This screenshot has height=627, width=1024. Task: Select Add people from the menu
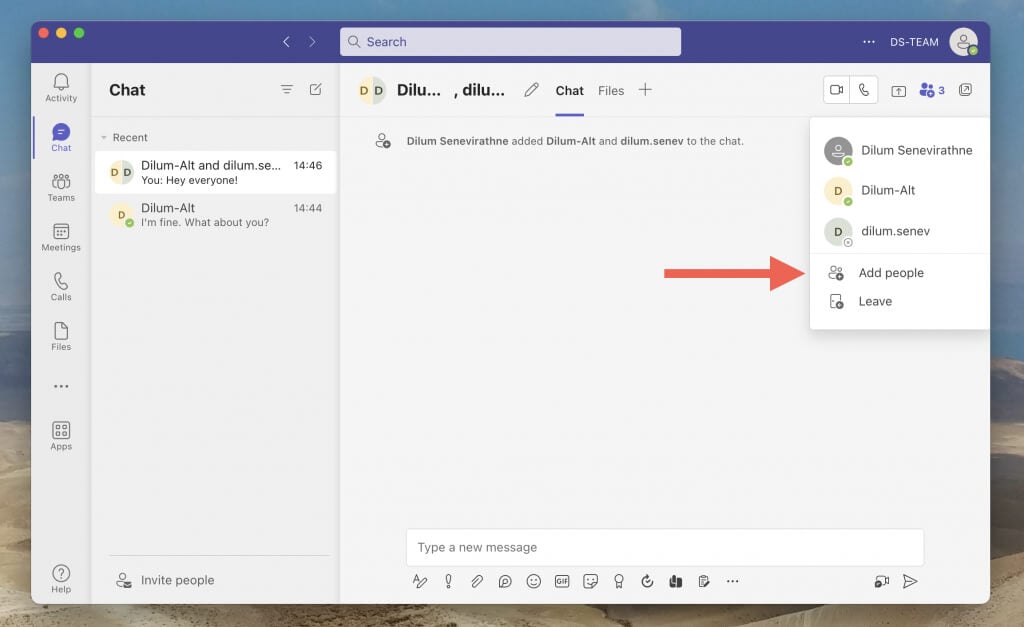tap(890, 273)
